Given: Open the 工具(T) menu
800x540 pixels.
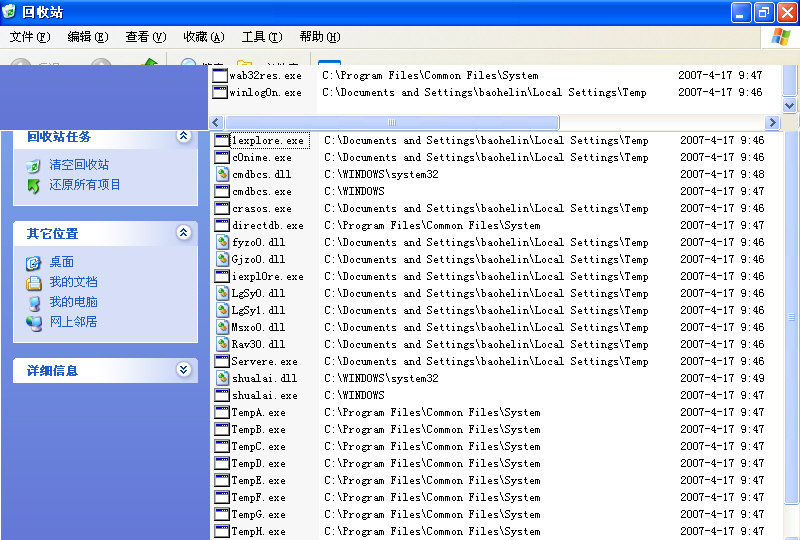Looking at the screenshot, I should [x=262, y=37].
